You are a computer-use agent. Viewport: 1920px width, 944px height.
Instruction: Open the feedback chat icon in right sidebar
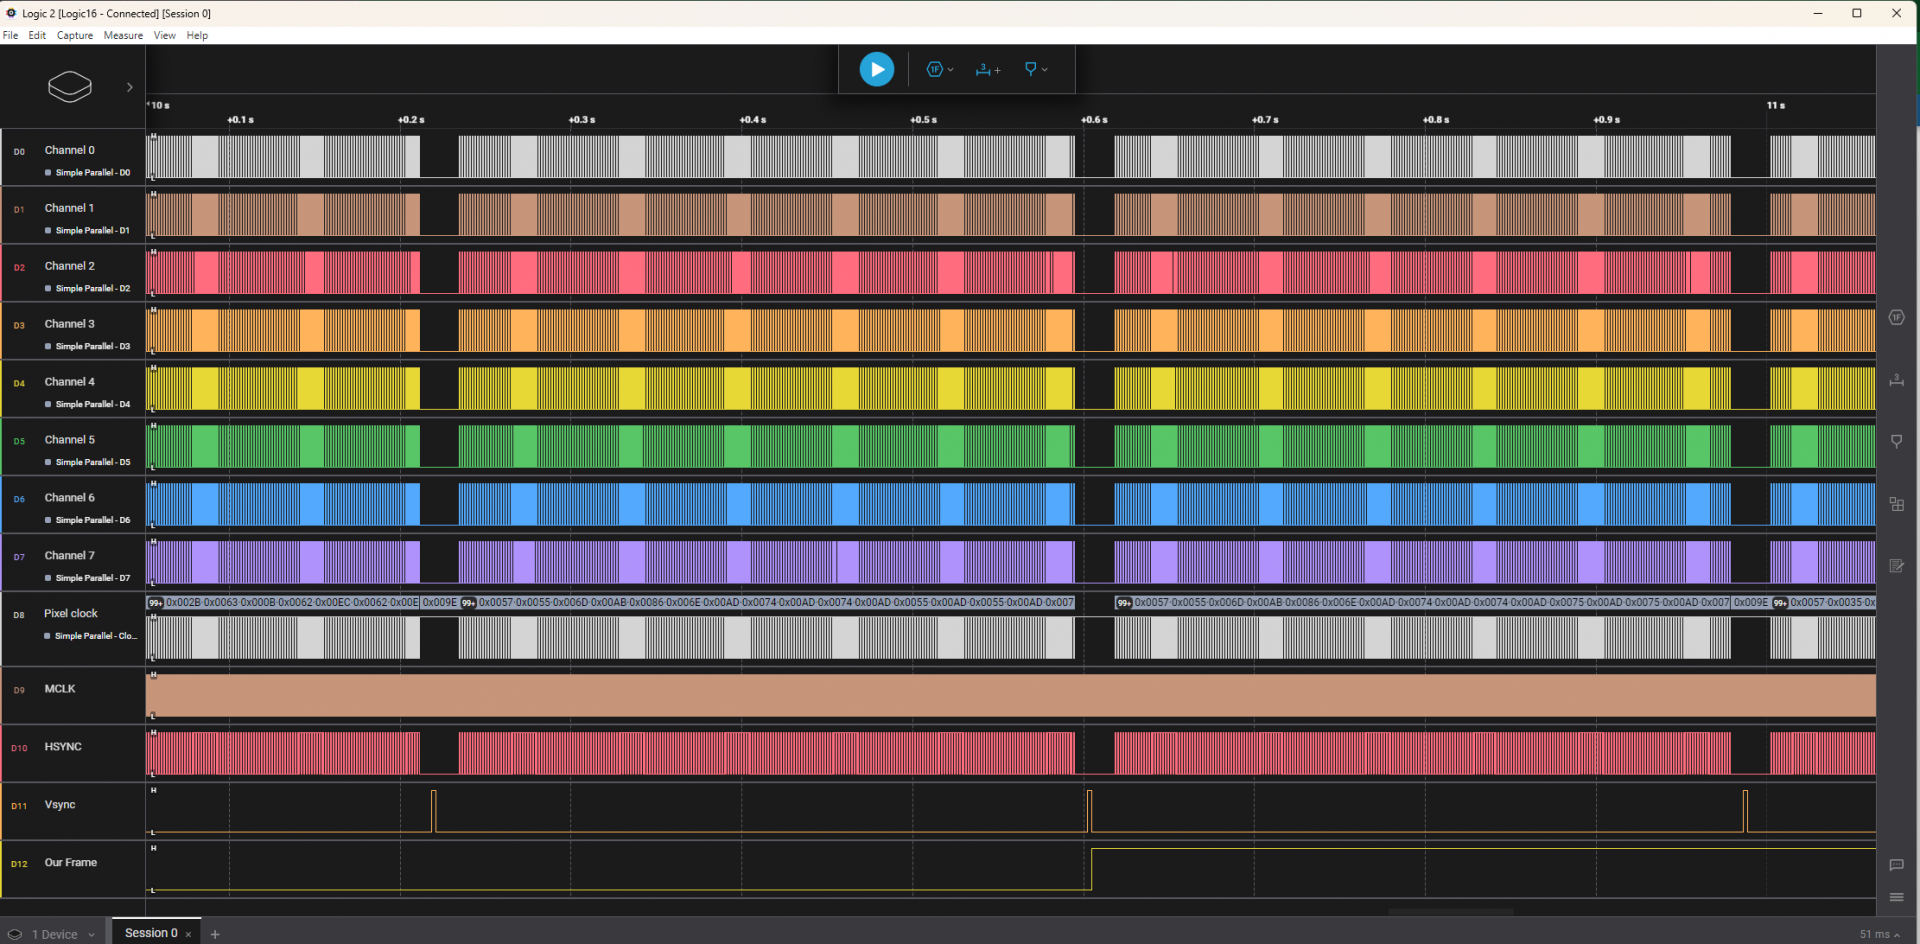point(1896,865)
